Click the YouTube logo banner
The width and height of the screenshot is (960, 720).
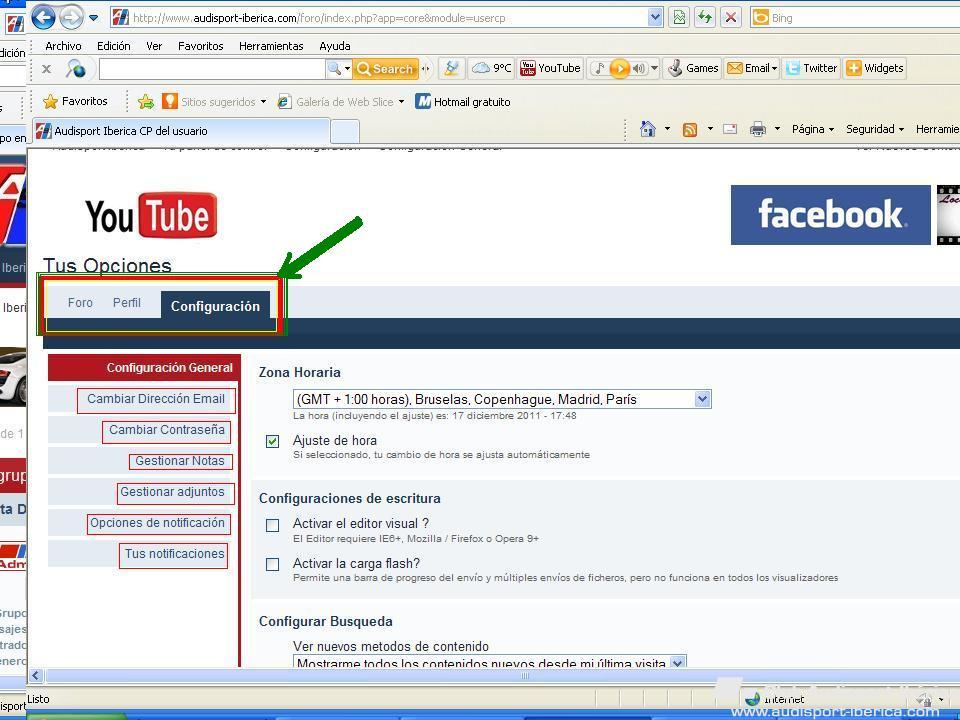(x=151, y=215)
